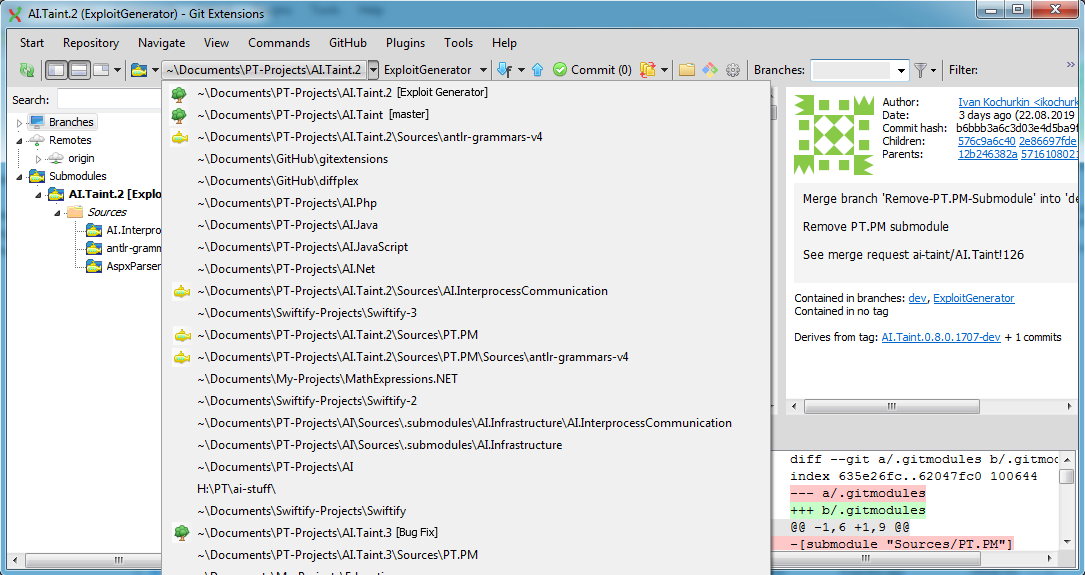Click submarine icon beside Sources\AI.InterprocessCommunication entry
Image resolution: width=1085 pixels, height=575 pixels.
coord(181,292)
